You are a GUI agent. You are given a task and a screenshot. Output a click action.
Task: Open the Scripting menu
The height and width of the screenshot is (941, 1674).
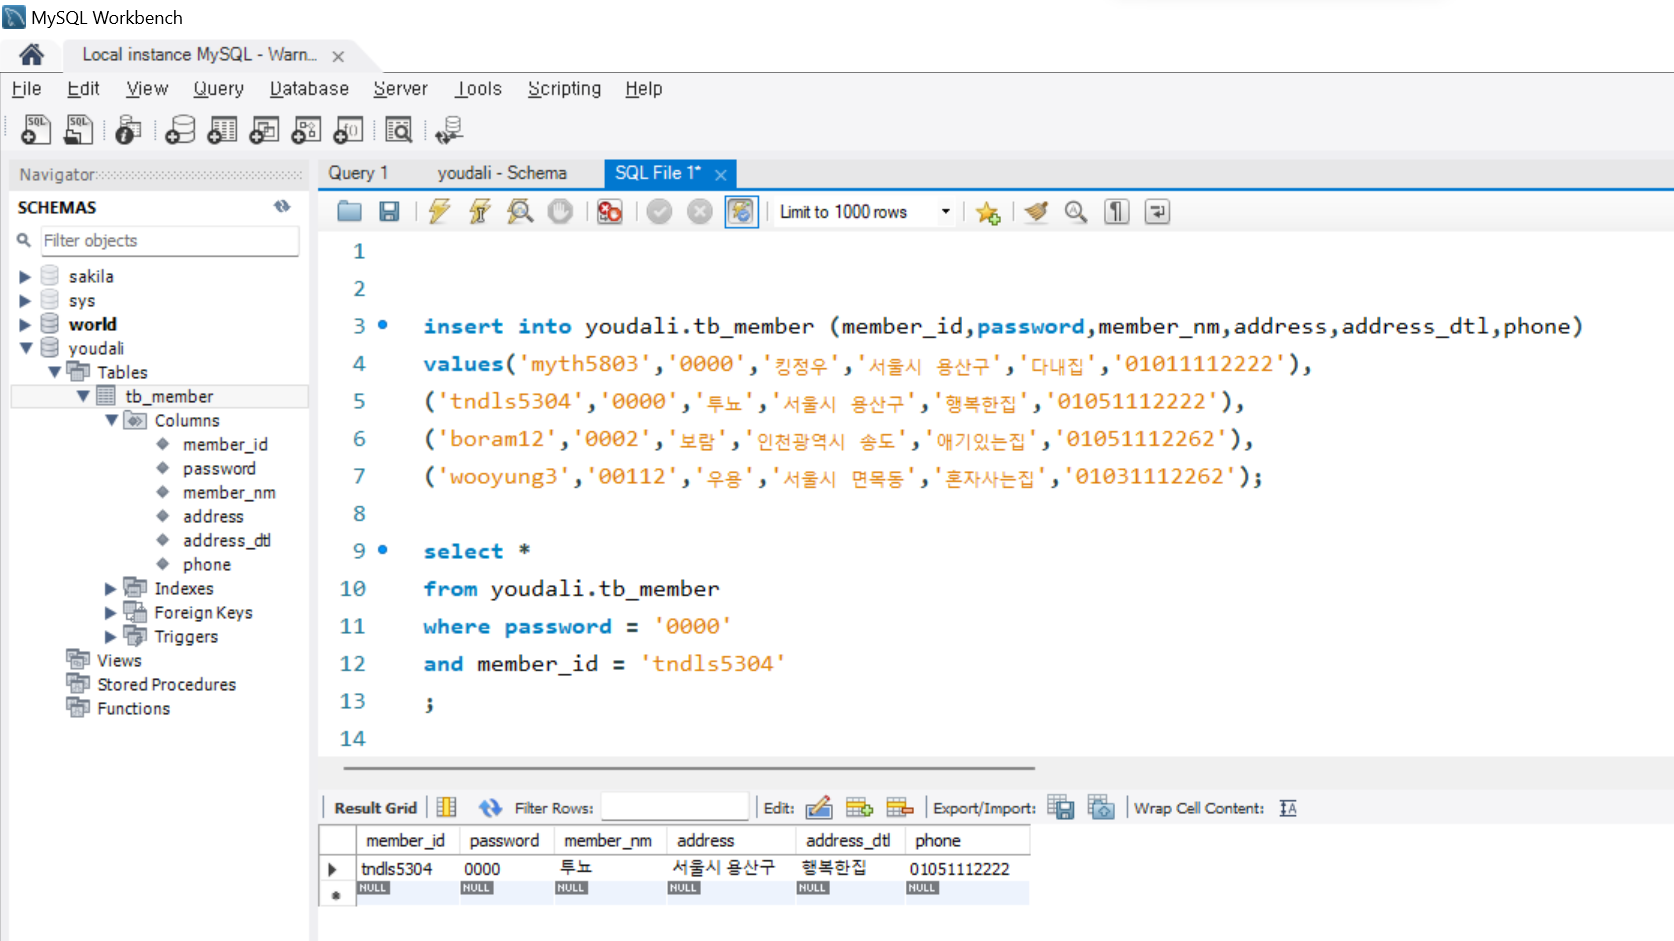564,89
